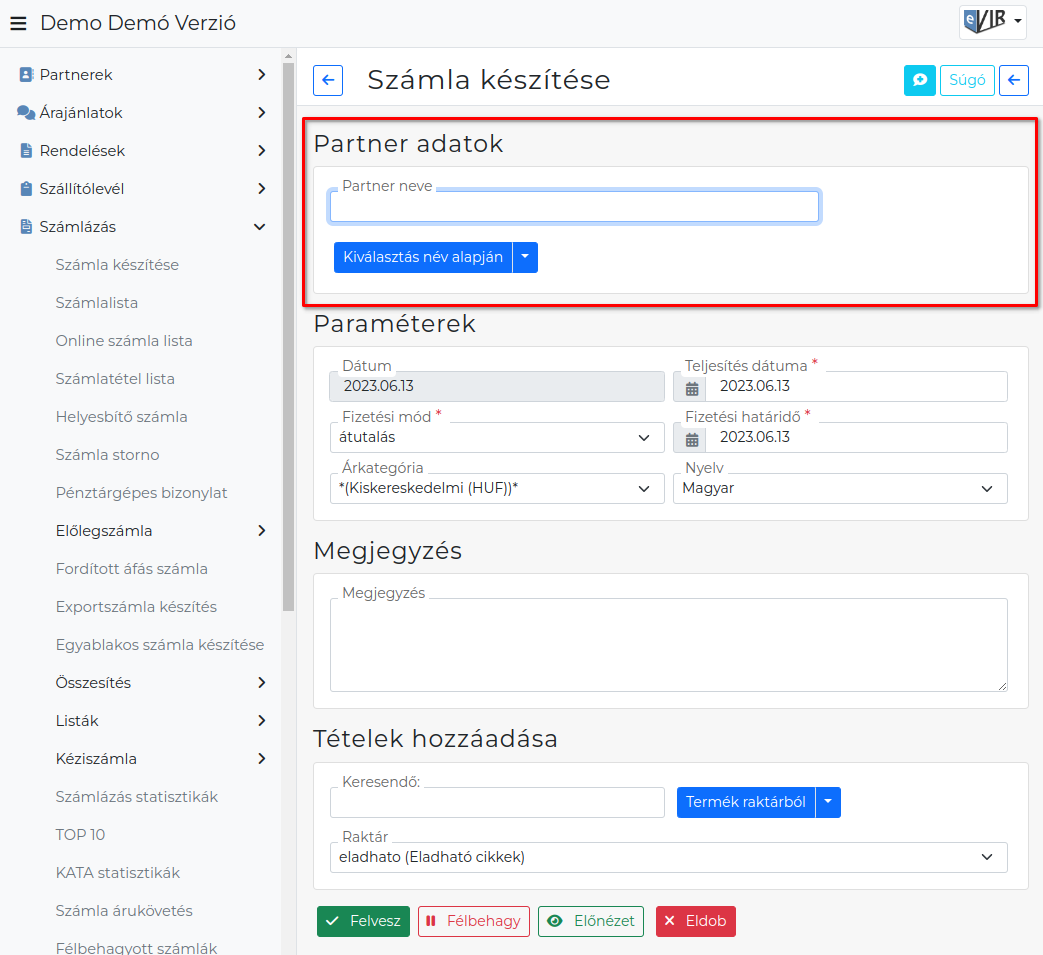The height and width of the screenshot is (955, 1043).
Task: Click the back arrow next to Súgó
Action: coord(1013,80)
